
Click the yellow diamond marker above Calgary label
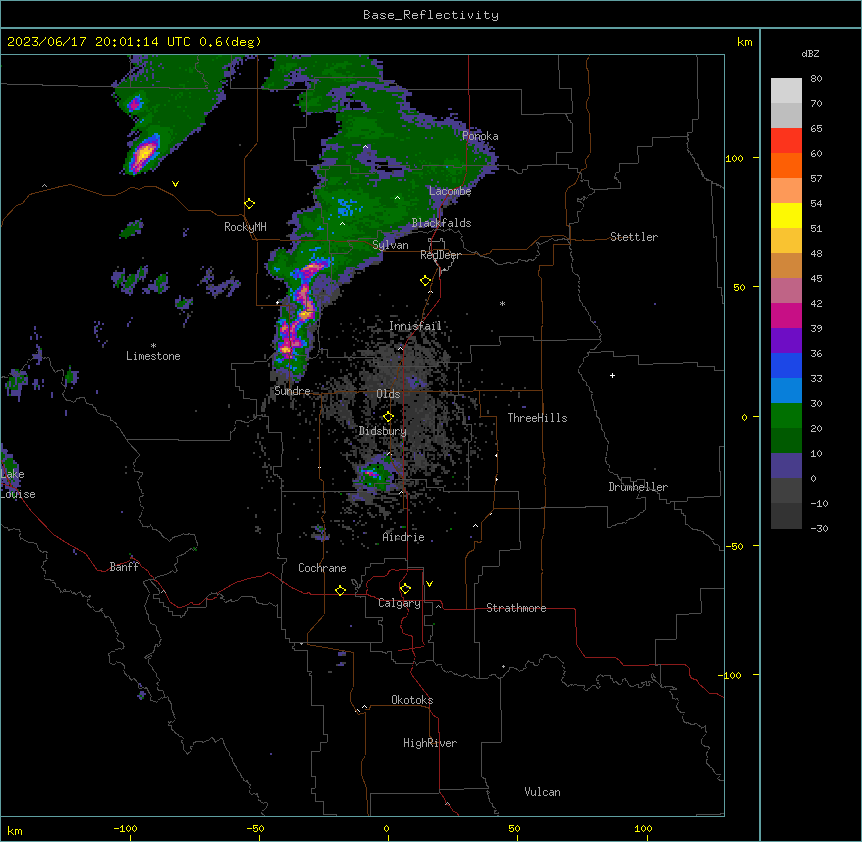tap(405, 589)
